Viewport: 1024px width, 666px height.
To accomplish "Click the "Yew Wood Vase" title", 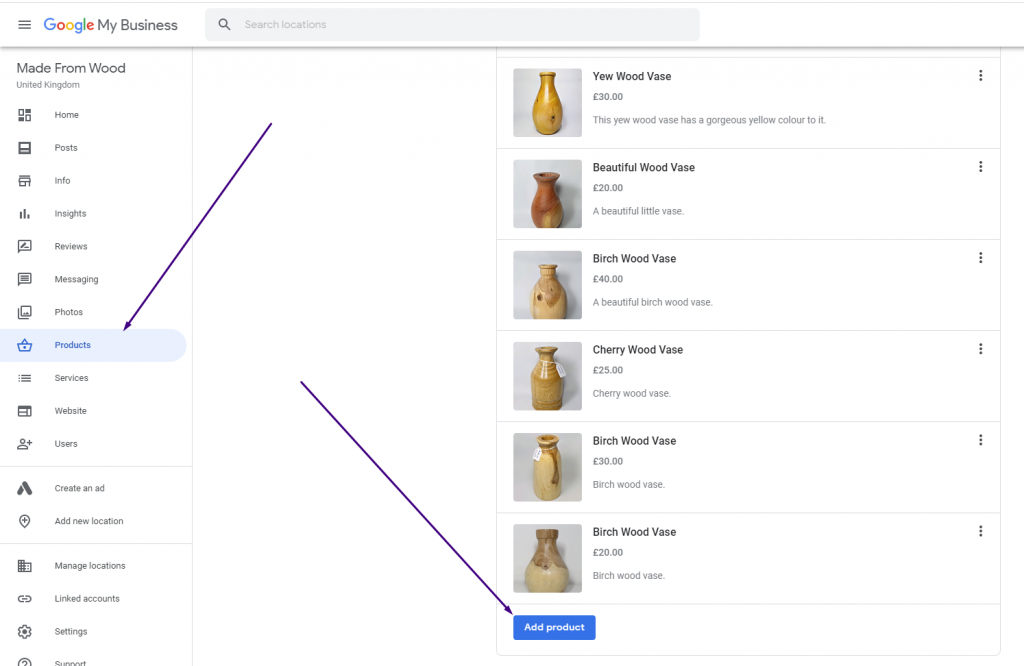I will [x=632, y=76].
